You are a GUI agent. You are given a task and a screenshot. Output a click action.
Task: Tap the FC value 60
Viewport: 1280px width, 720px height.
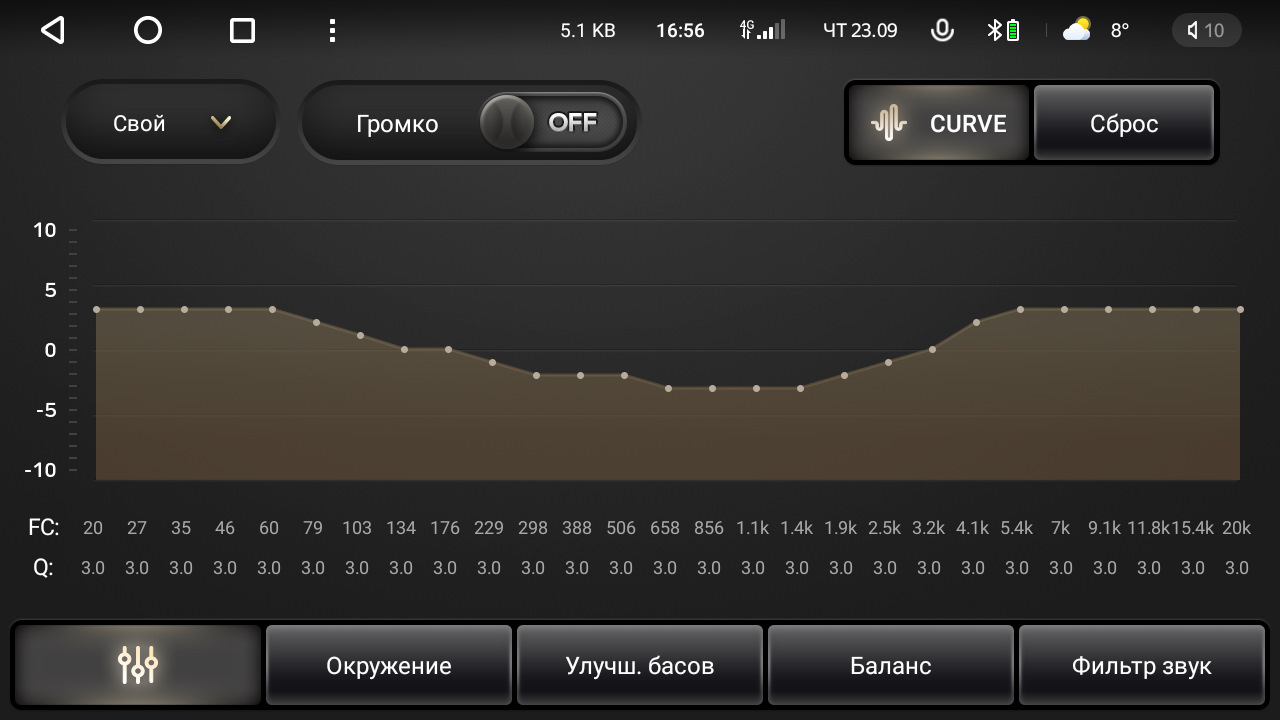click(269, 528)
